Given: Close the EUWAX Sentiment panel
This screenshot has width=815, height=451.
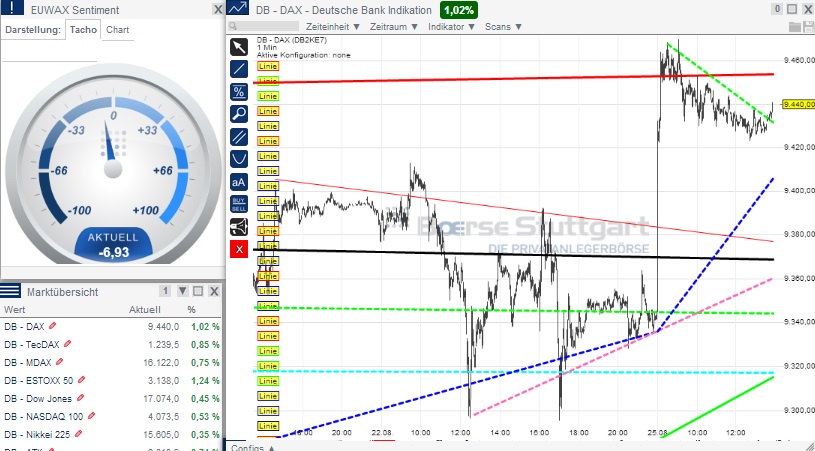Looking at the screenshot, I should pyautogui.click(x=218, y=9).
